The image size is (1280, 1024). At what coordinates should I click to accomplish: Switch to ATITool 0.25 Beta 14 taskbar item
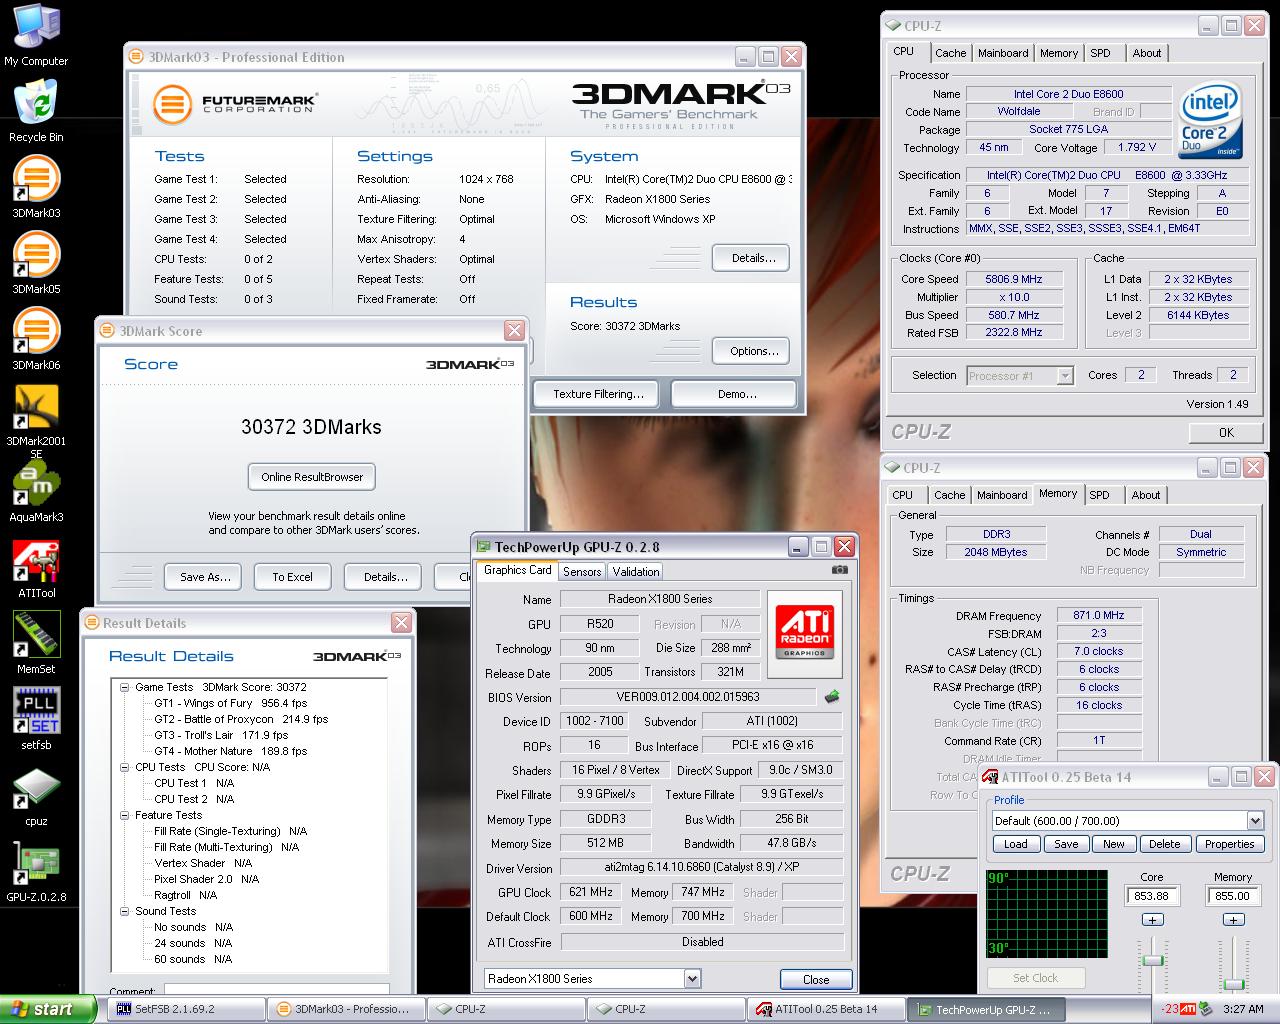click(x=827, y=1009)
